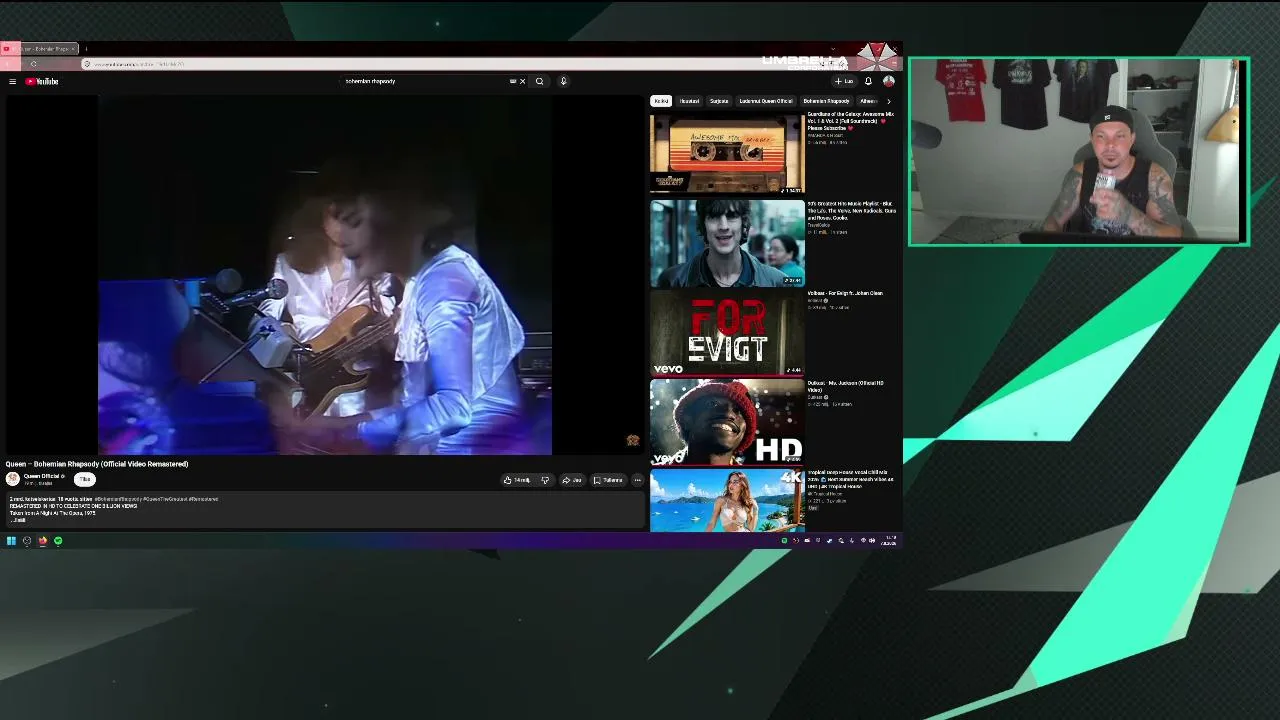Open the Windows Start menu
This screenshot has height=720, width=1280.
tap(11, 541)
